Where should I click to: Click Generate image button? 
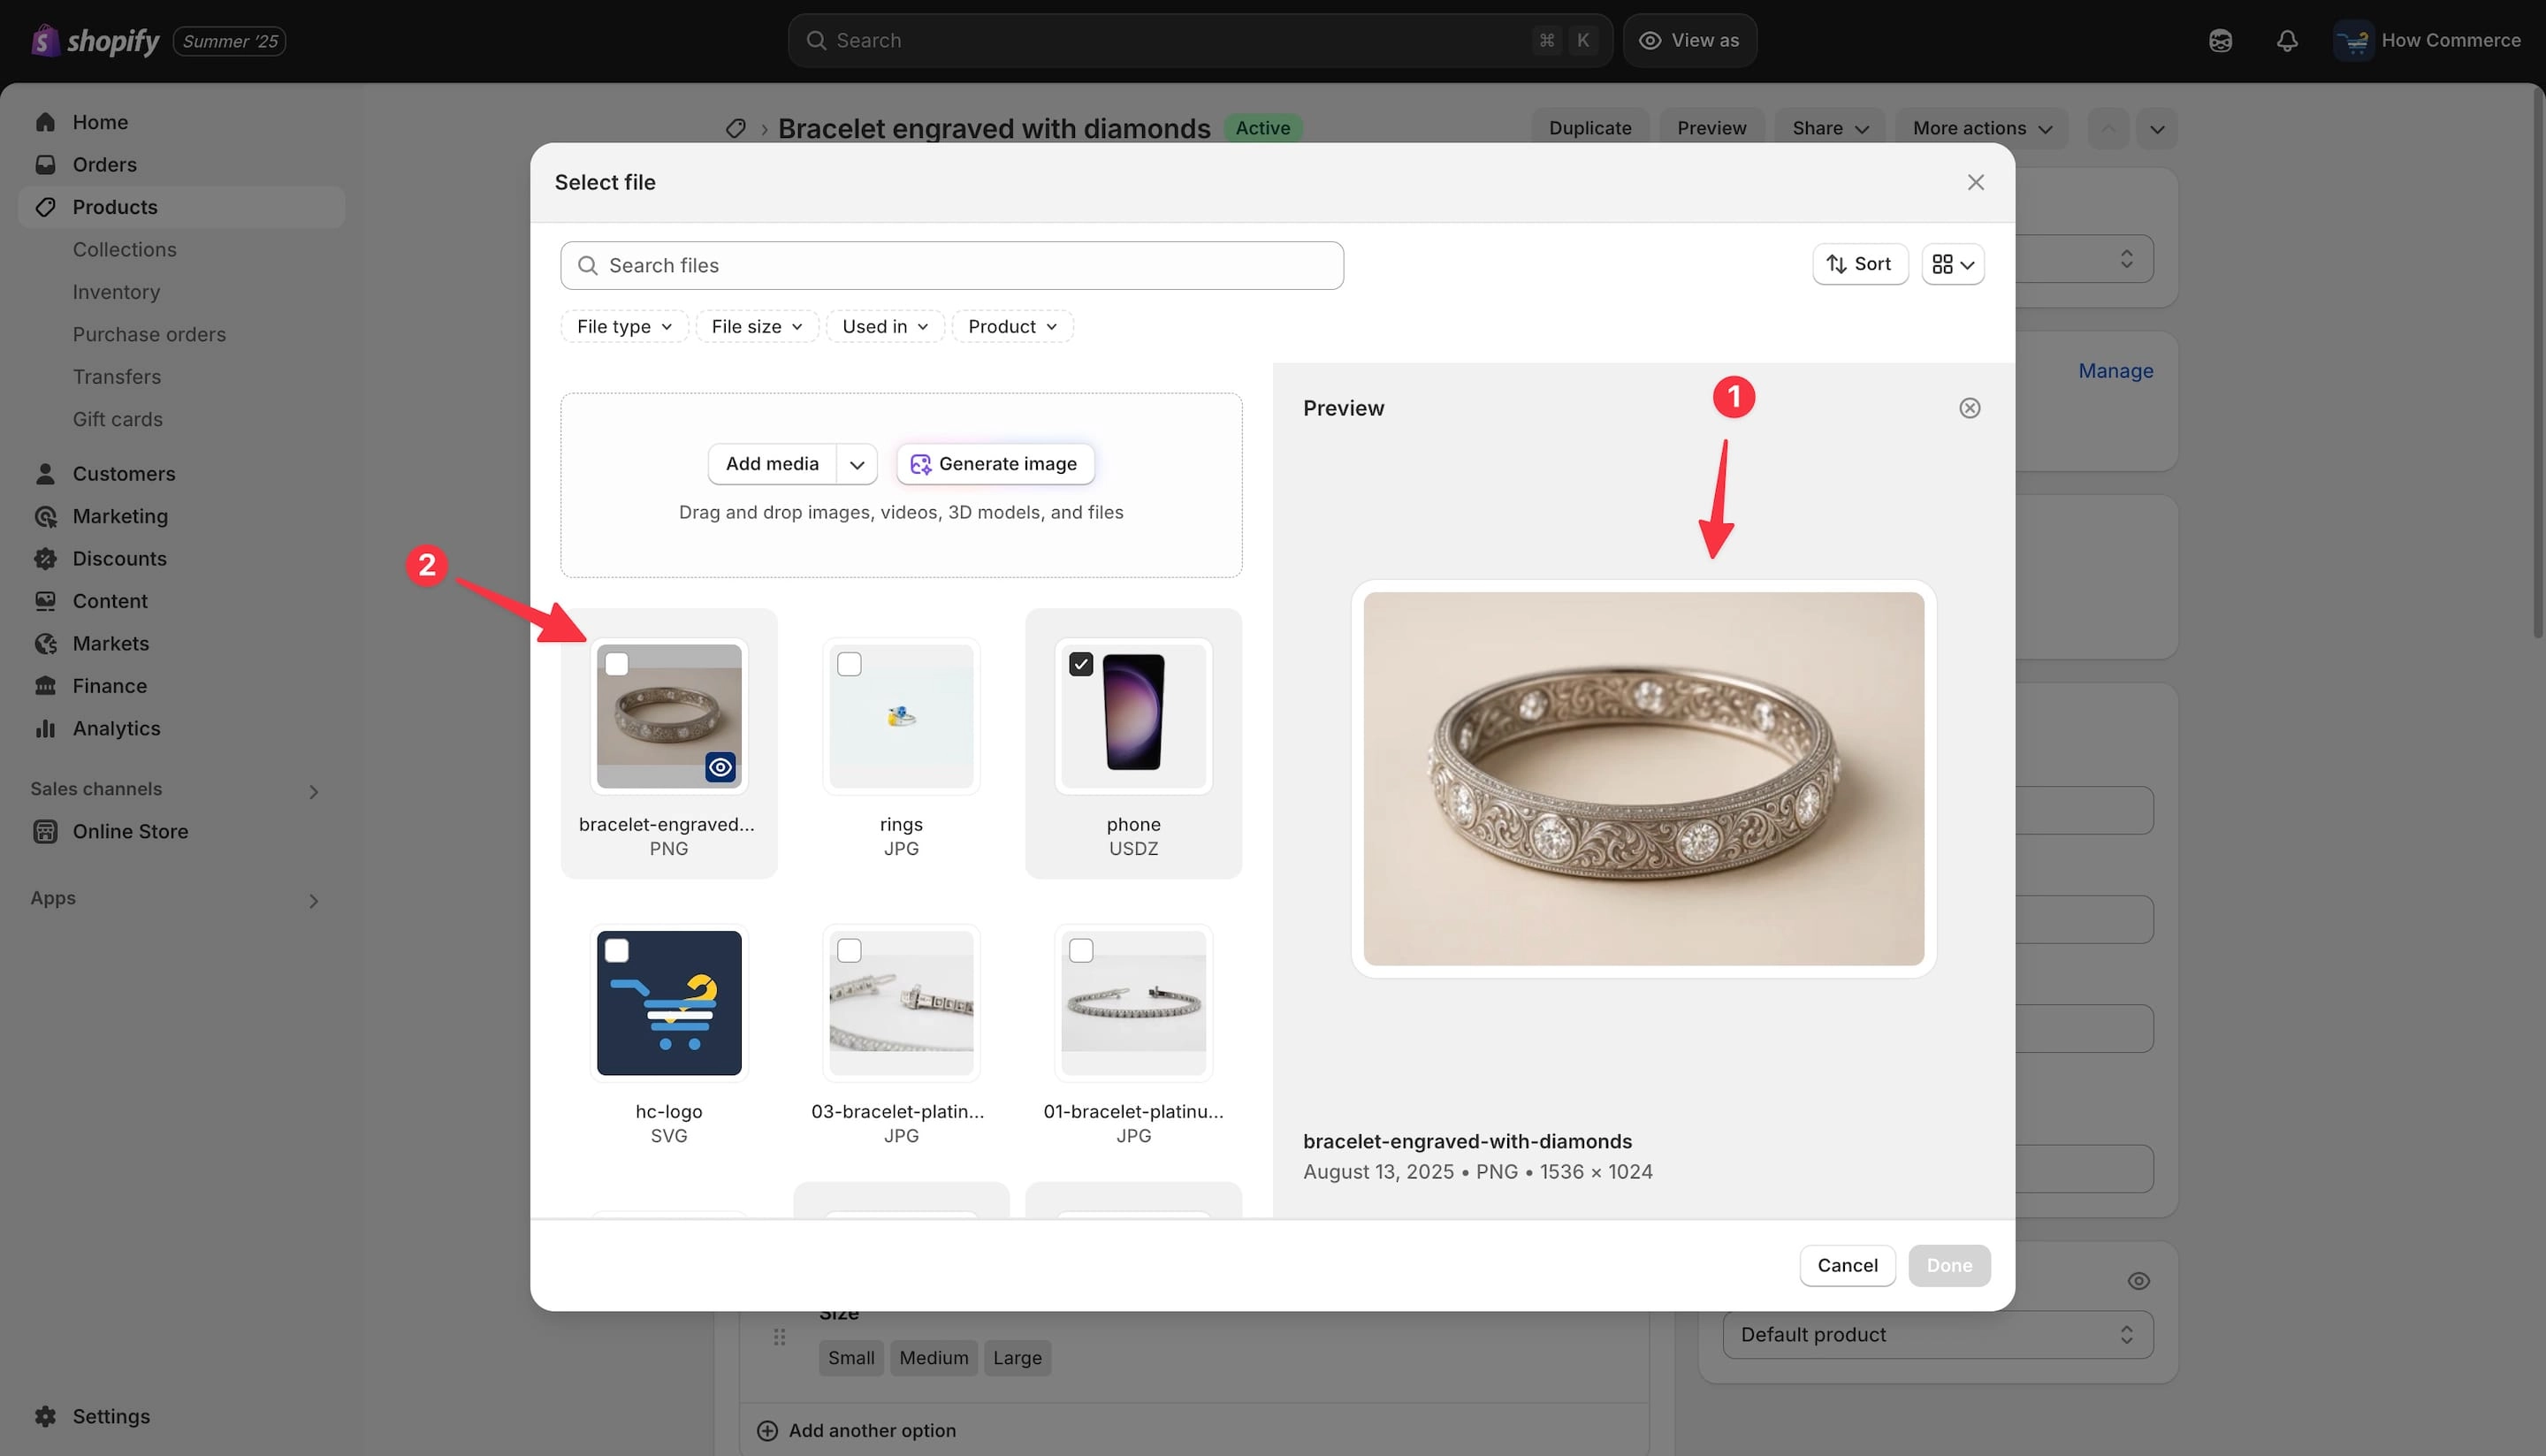click(x=995, y=464)
